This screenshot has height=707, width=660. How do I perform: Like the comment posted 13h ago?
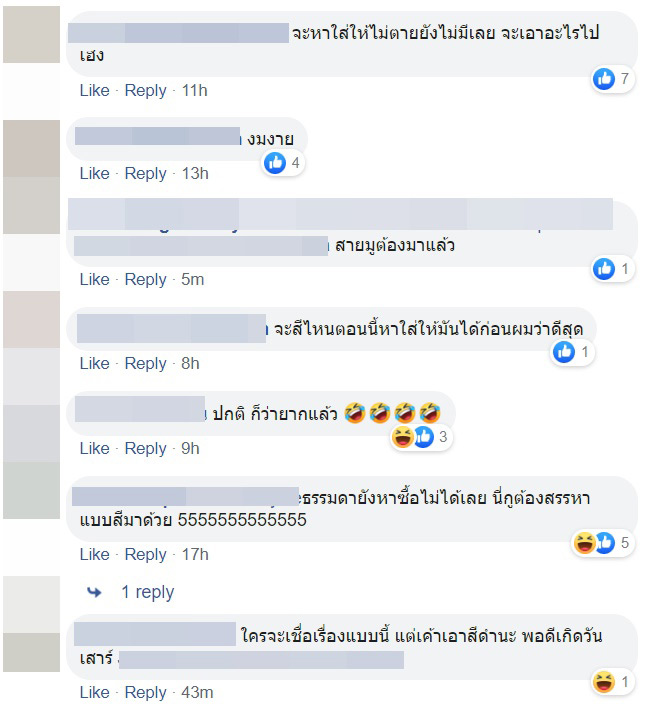(x=95, y=173)
